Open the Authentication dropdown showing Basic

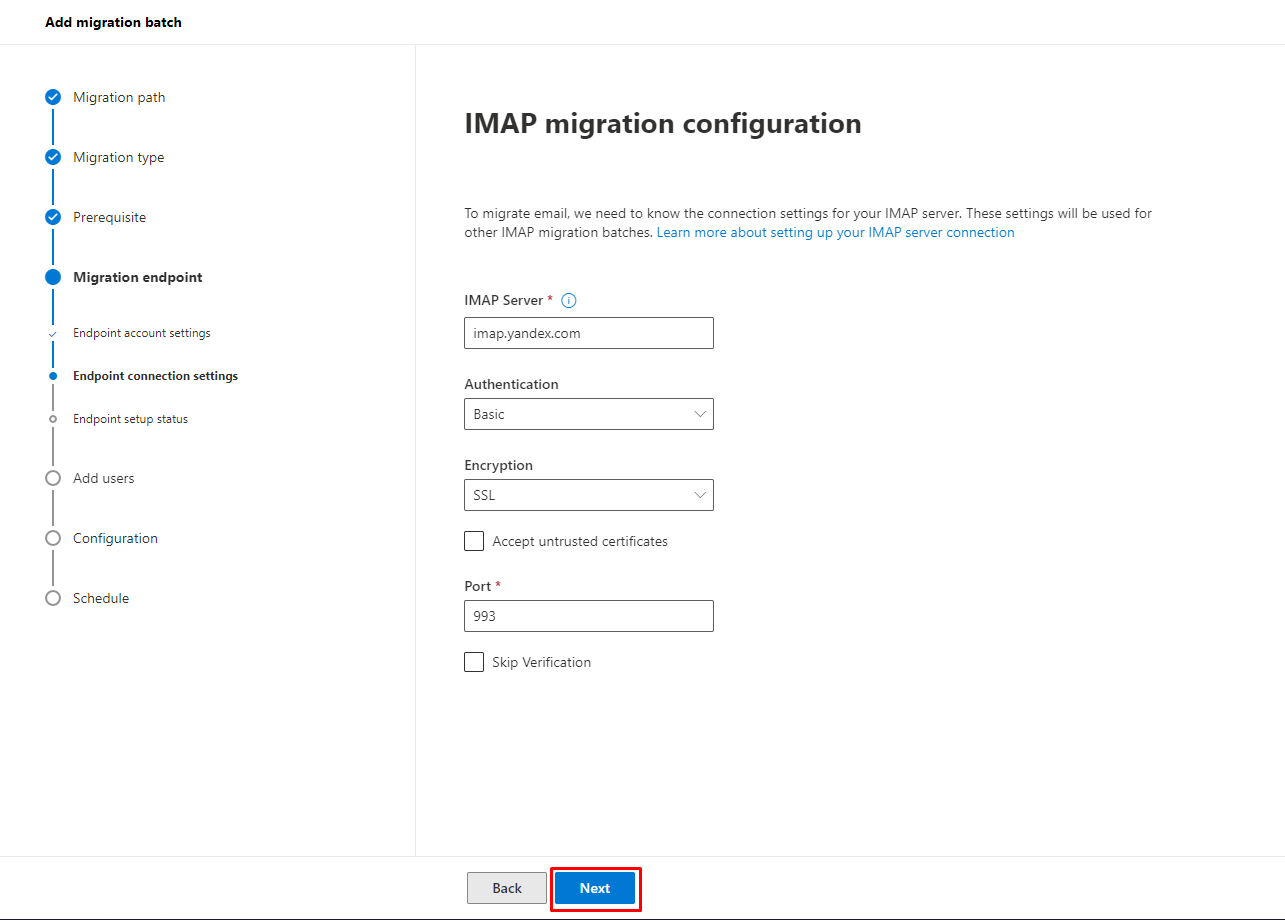[x=589, y=414]
